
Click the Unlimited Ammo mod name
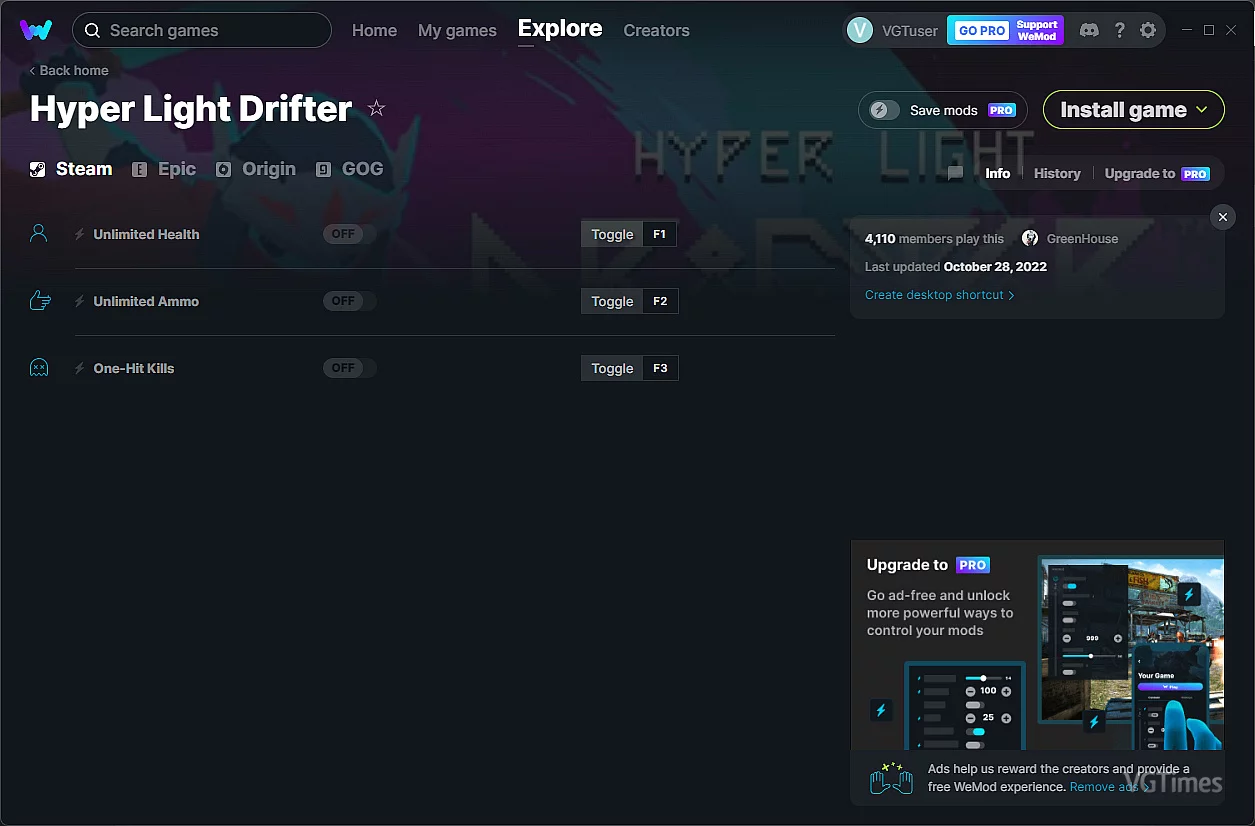(146, 301)
